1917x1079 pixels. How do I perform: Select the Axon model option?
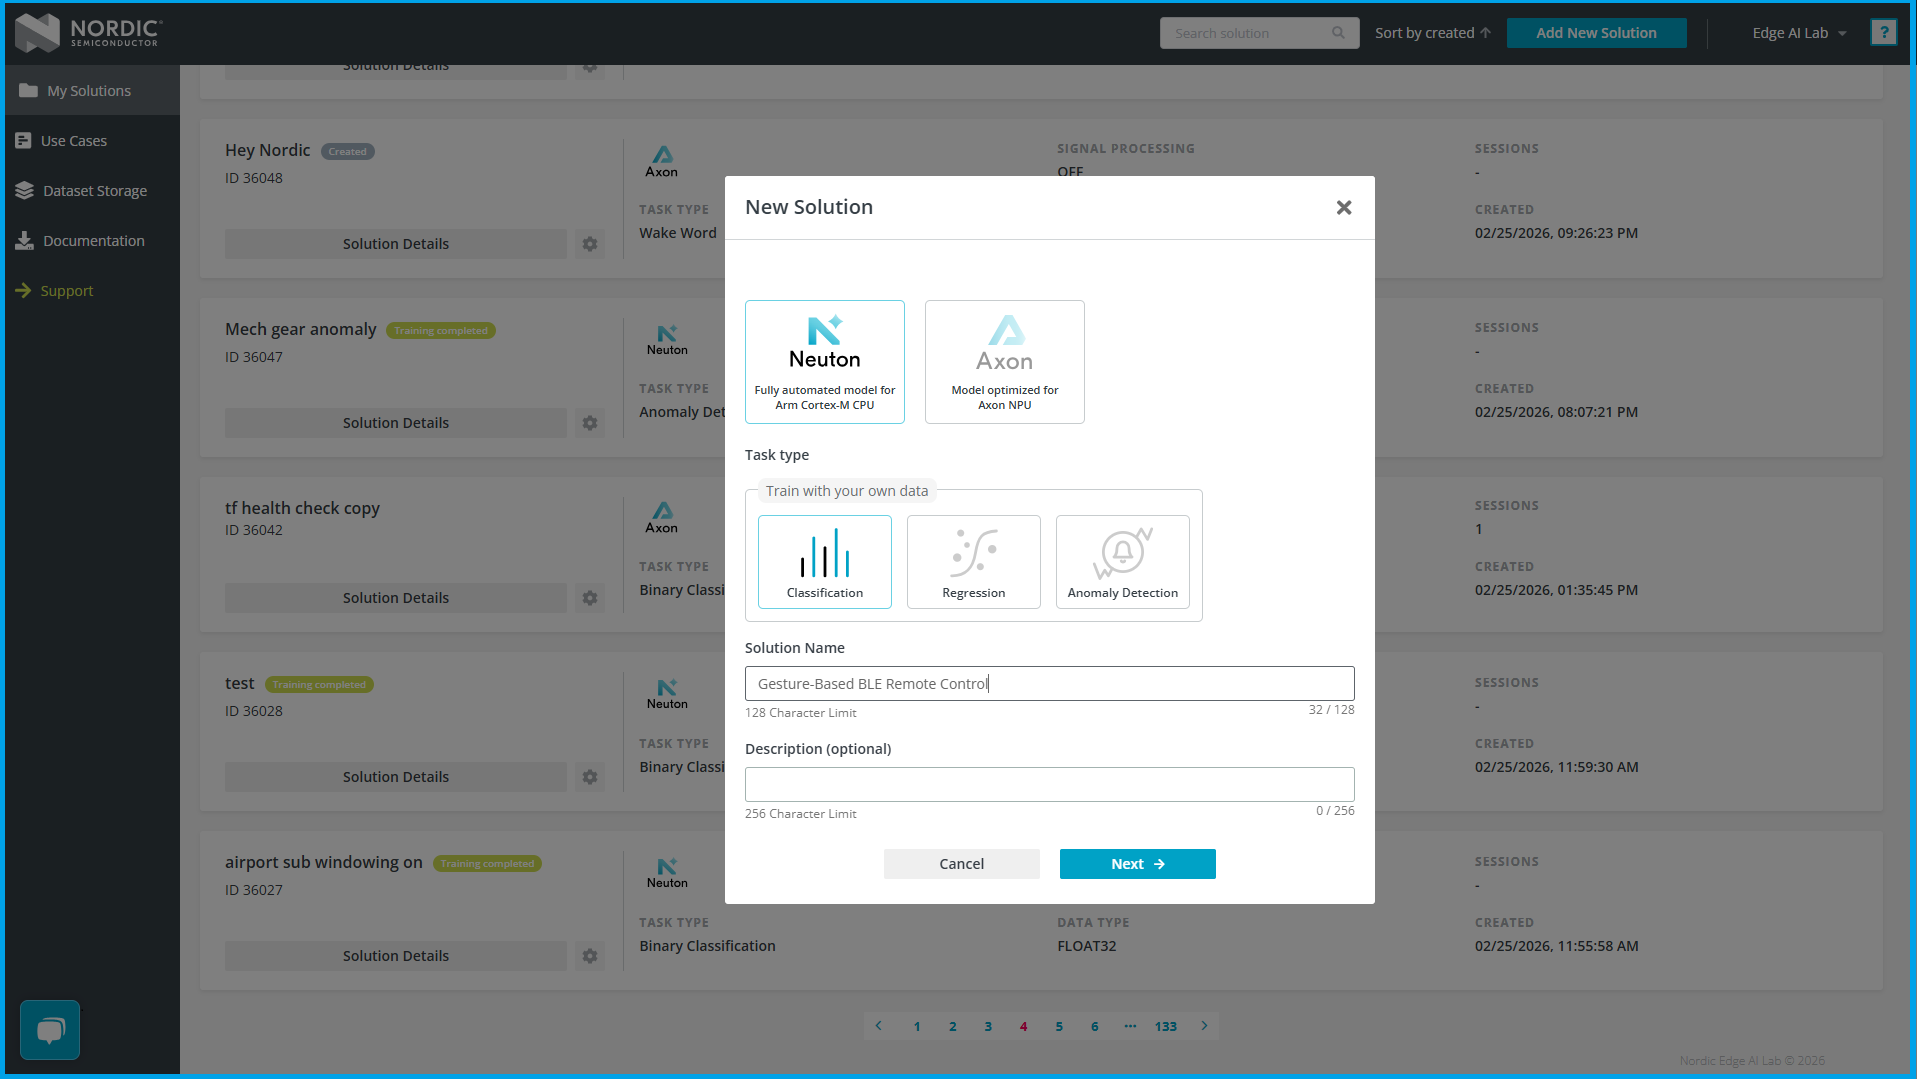(1005, 362)
